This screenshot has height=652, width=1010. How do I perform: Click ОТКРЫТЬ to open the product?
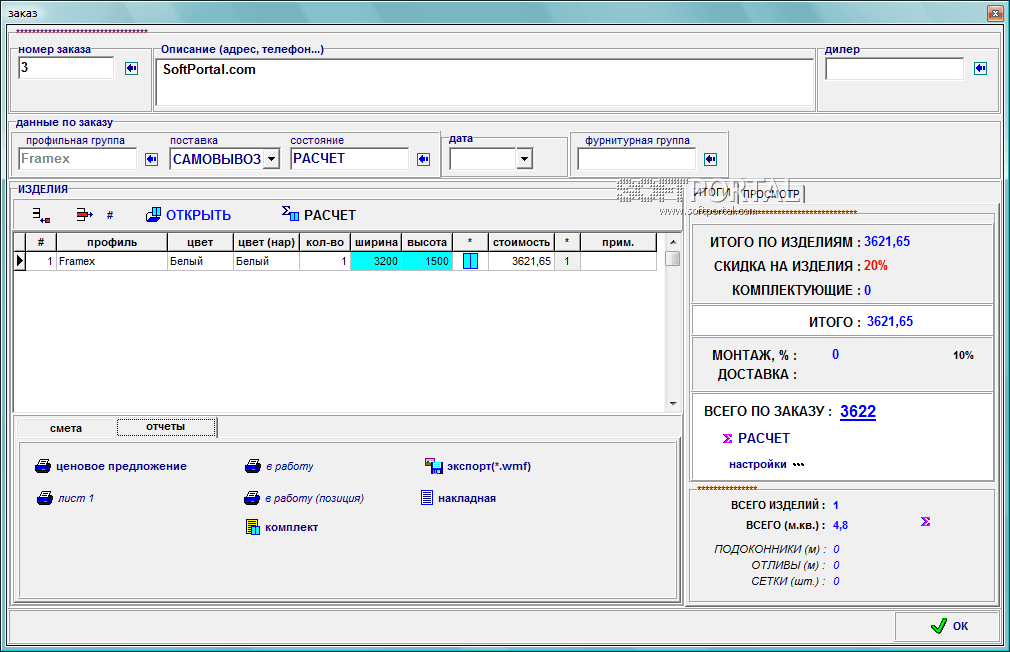pyautogui.click(x=188, y=215)
